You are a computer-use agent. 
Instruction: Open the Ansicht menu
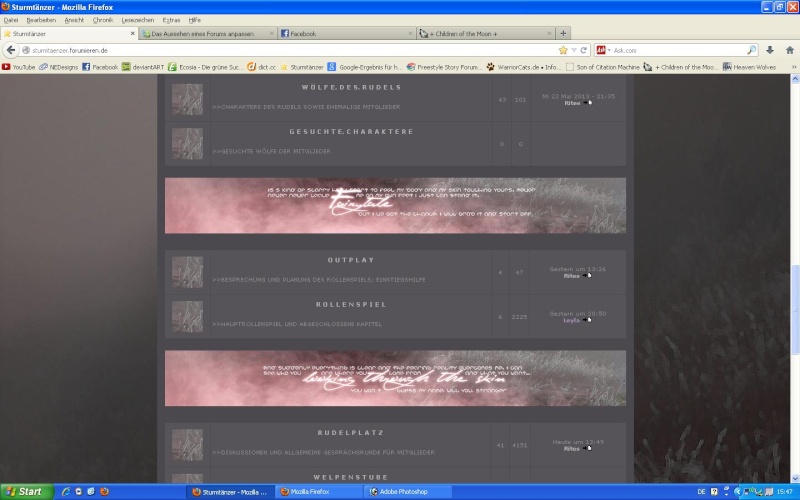[74, 20]
